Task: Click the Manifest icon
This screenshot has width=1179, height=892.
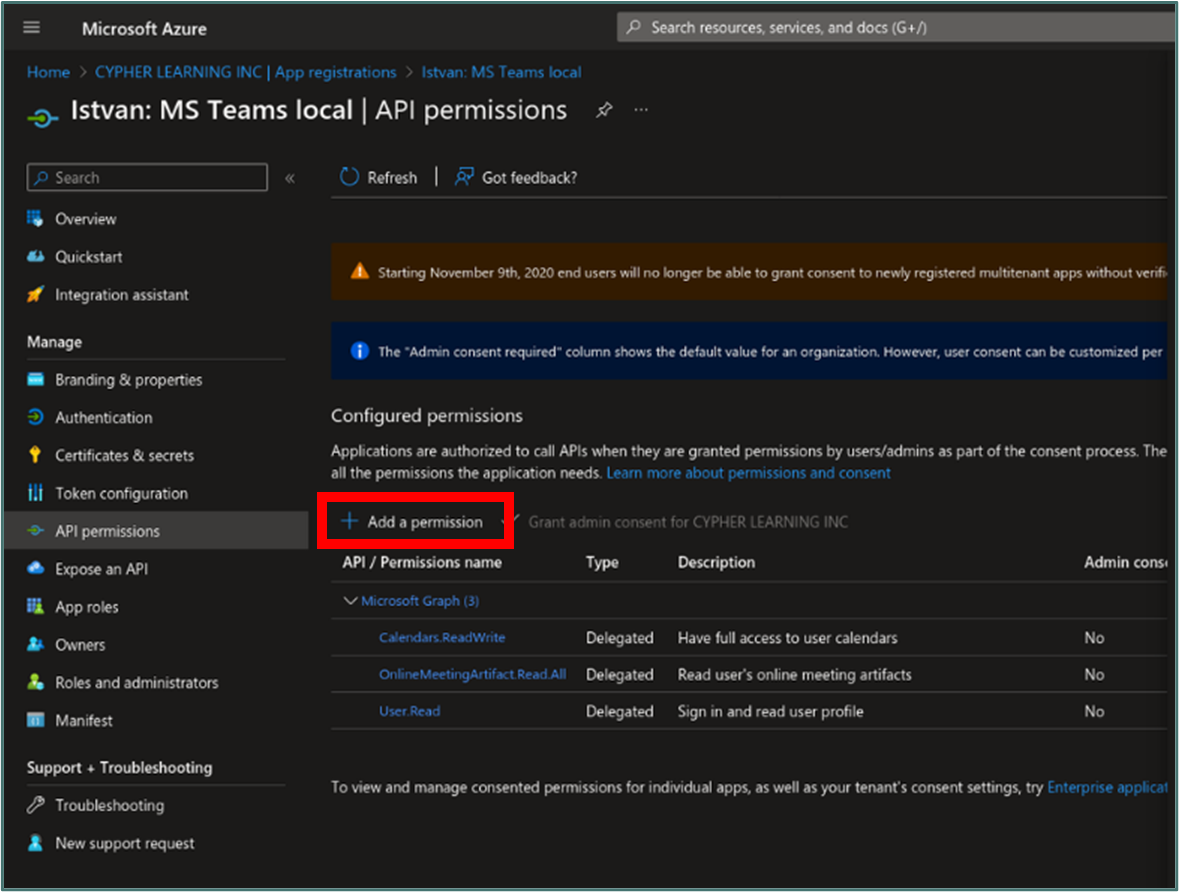Action: coord(35,720)
